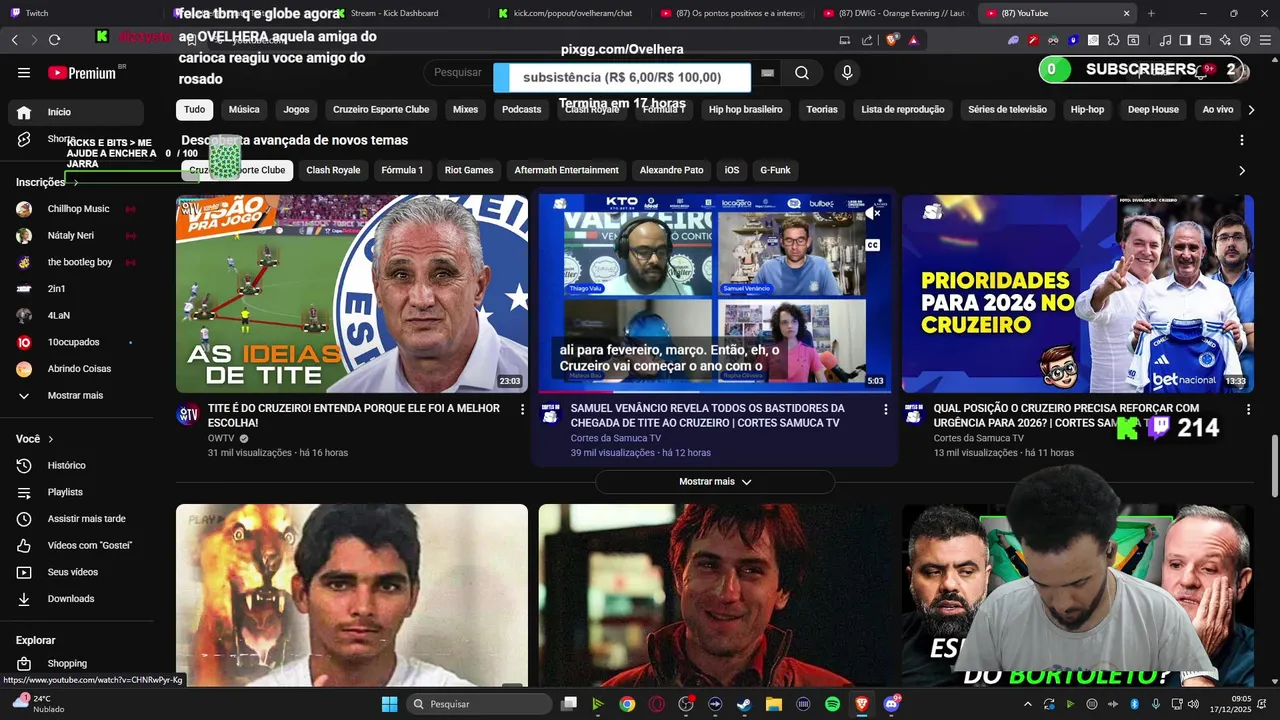Screen dimensions: 1280x720
Task: Reload the page with the browser refresh icon
Action: click(x=54, y=40)
